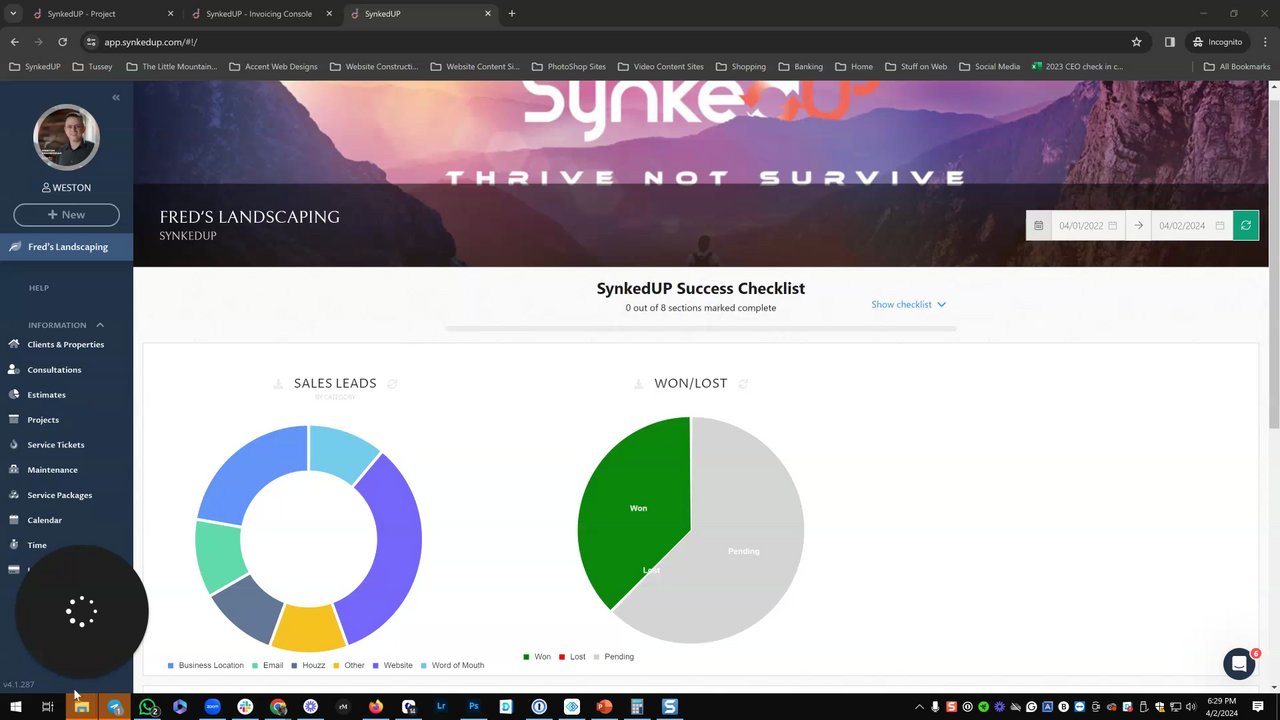Click the calendar icon left of start date
Screen dimensions: 1280x720
1039,225
